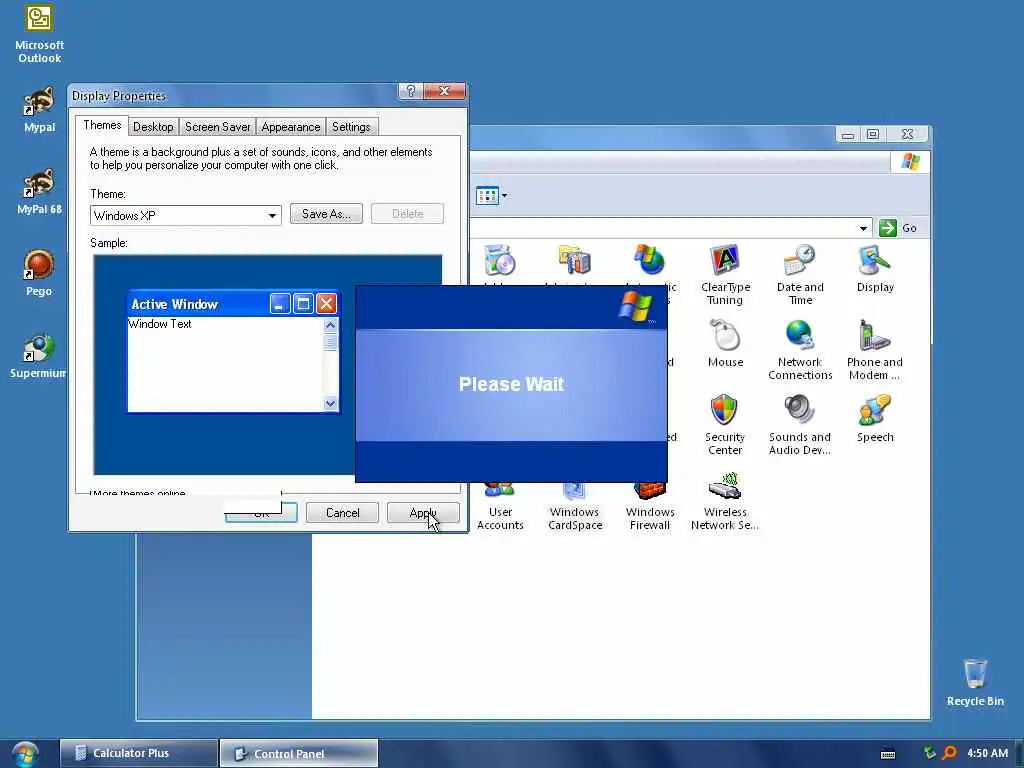Select the Recycle Bin icon
Image resolution: width=1024 pixels, height=768 pixels.
click(975, 682)
